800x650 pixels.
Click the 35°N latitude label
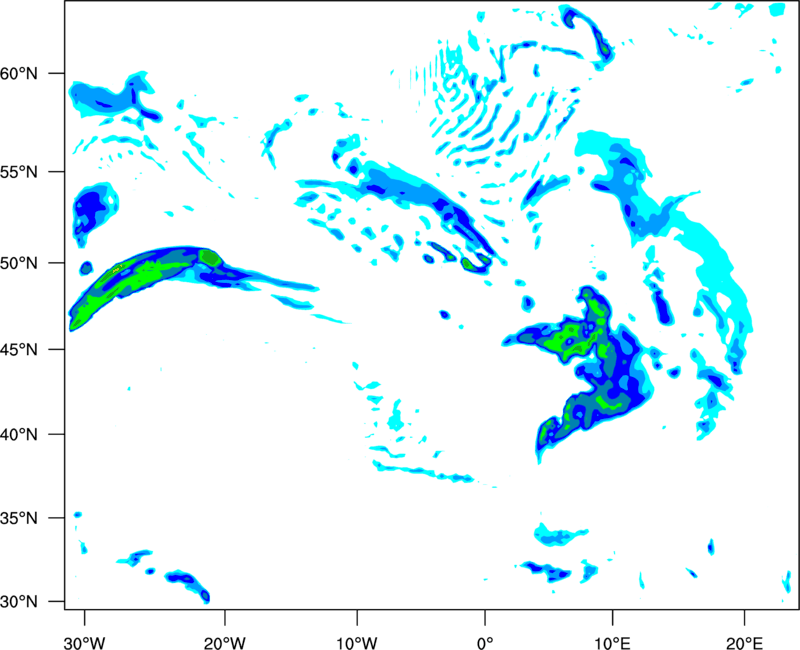(x=19, y=518)
